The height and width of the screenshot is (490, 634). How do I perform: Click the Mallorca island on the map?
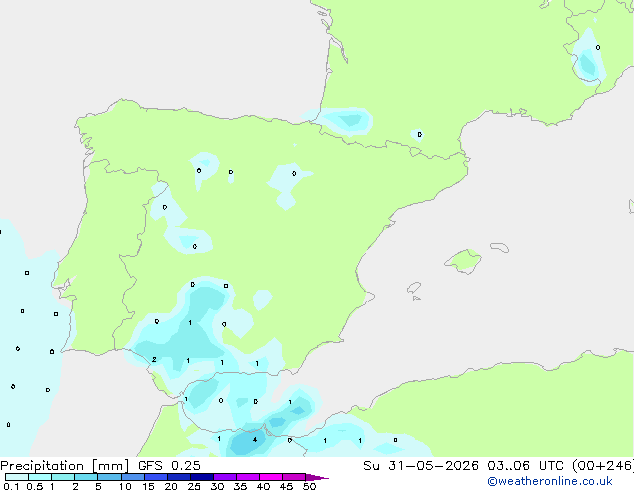tap(463, 261)
